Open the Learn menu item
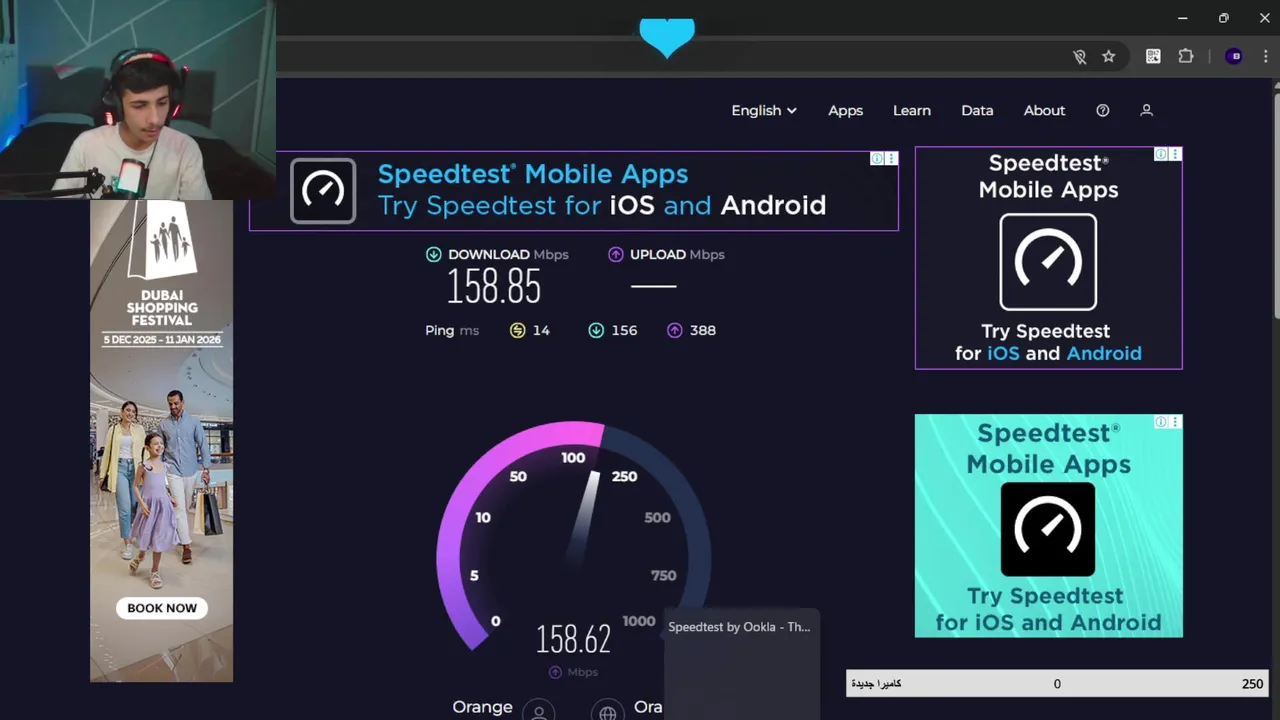The image size is (1280, 720). tap(912, 111)
